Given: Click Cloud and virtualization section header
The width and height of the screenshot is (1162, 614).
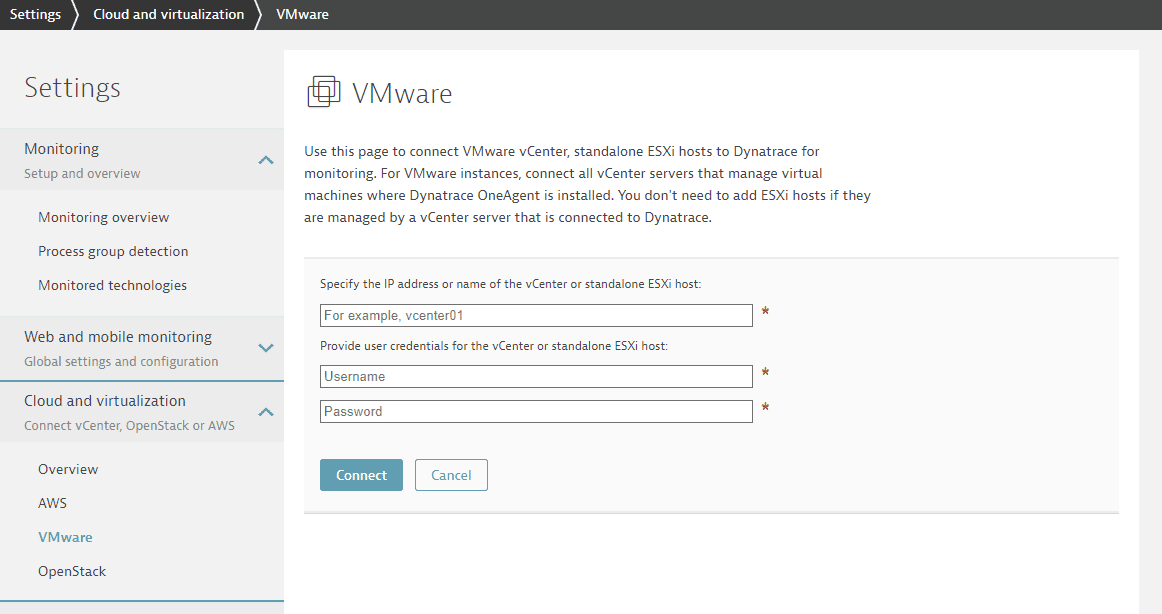Looking at the screenshot, I should pyautogui.click(x=142, y=412).
